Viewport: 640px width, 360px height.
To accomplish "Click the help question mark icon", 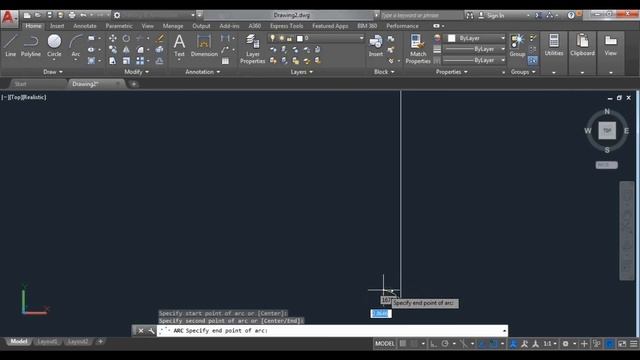I will tap(571, 15).
